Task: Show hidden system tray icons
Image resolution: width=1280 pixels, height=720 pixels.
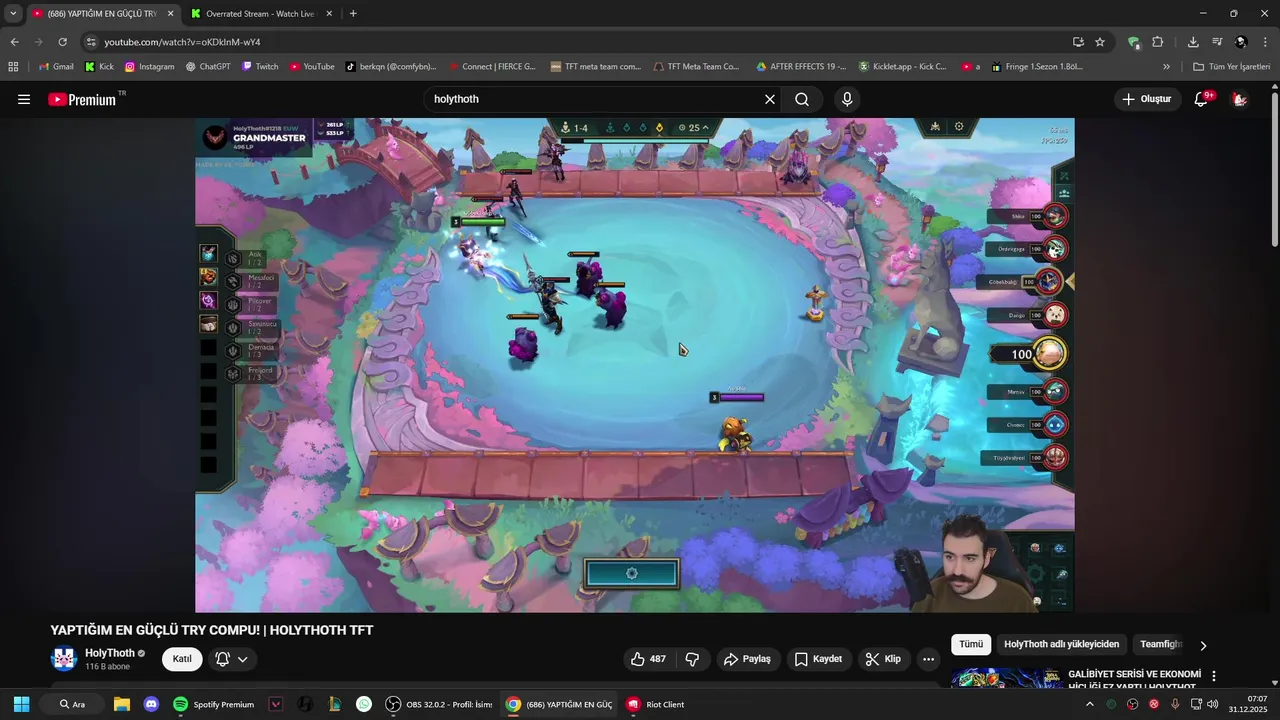Action: (x=1089, y=704)
